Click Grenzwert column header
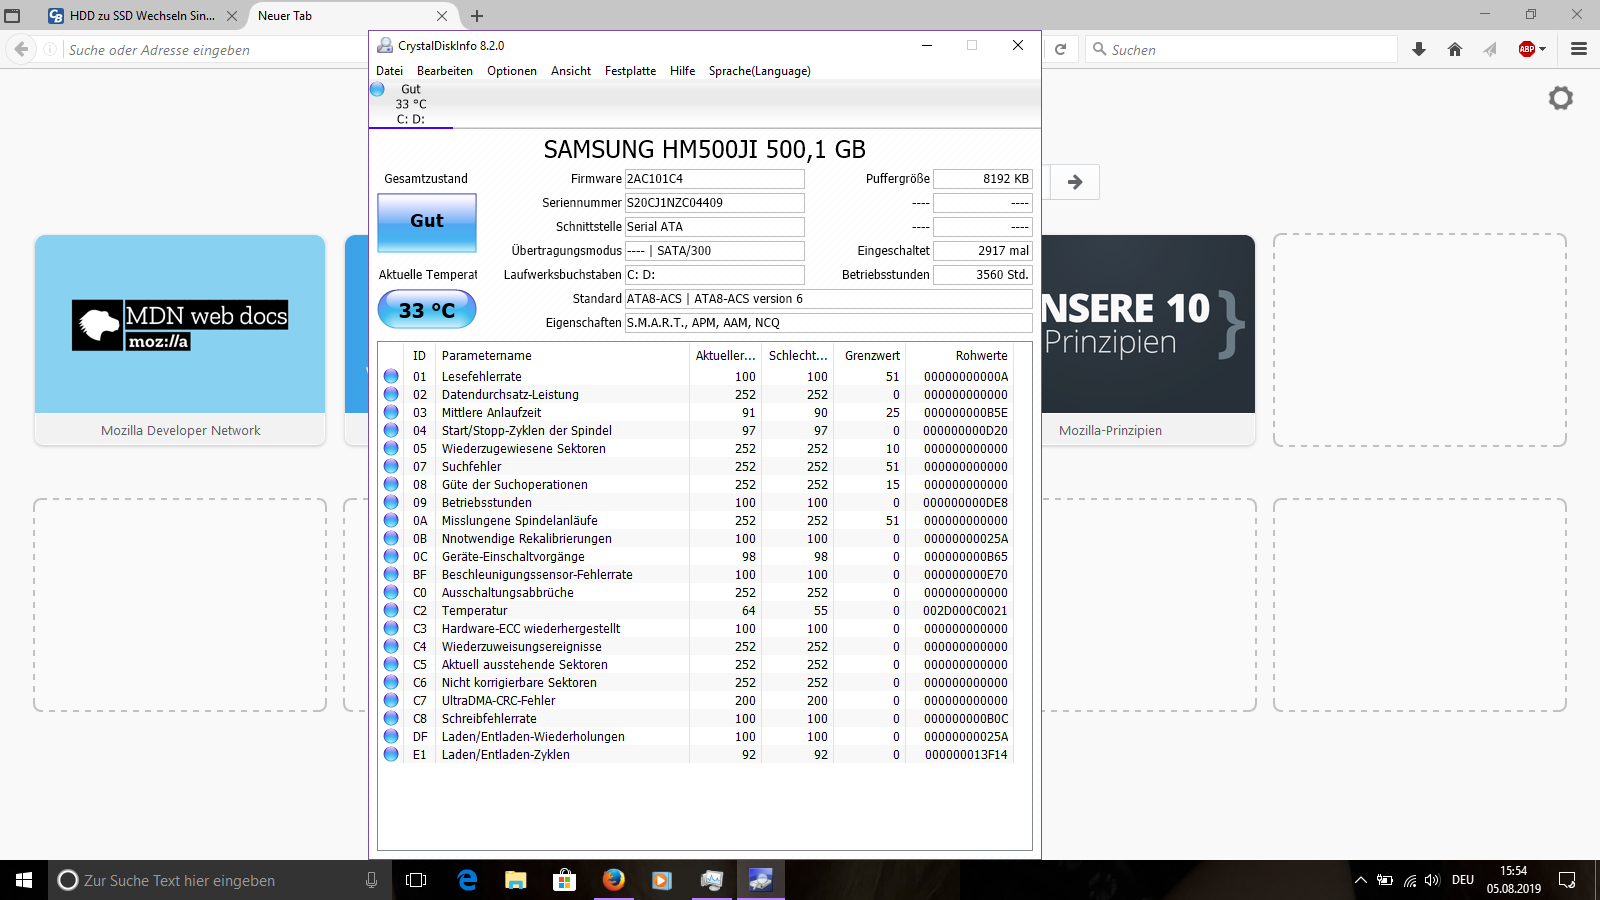The image size is (1600, 900). click(x=871, y=356)
